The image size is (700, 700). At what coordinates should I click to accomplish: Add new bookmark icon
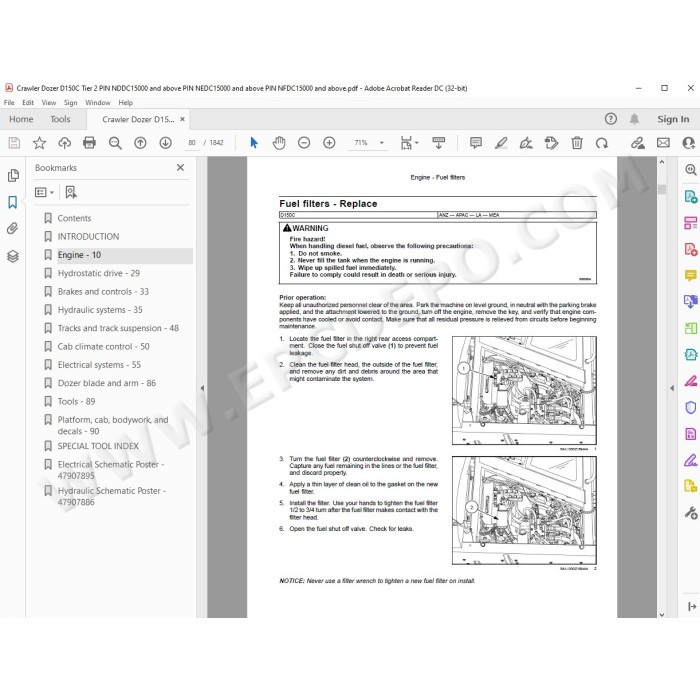pyautogui.click(x=71, y=192)
